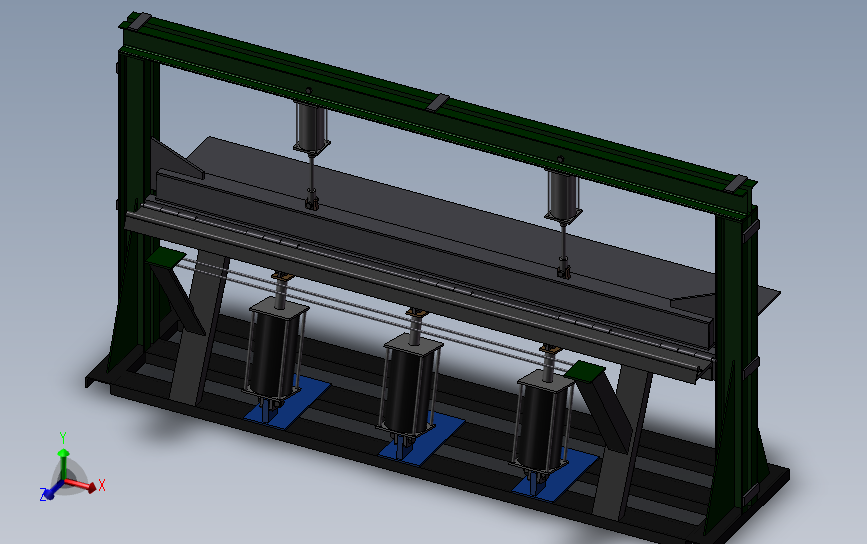Click the green Y axis of the orientation triad
The width and height of the screenshot is (867, 544).
pos(63,457)
